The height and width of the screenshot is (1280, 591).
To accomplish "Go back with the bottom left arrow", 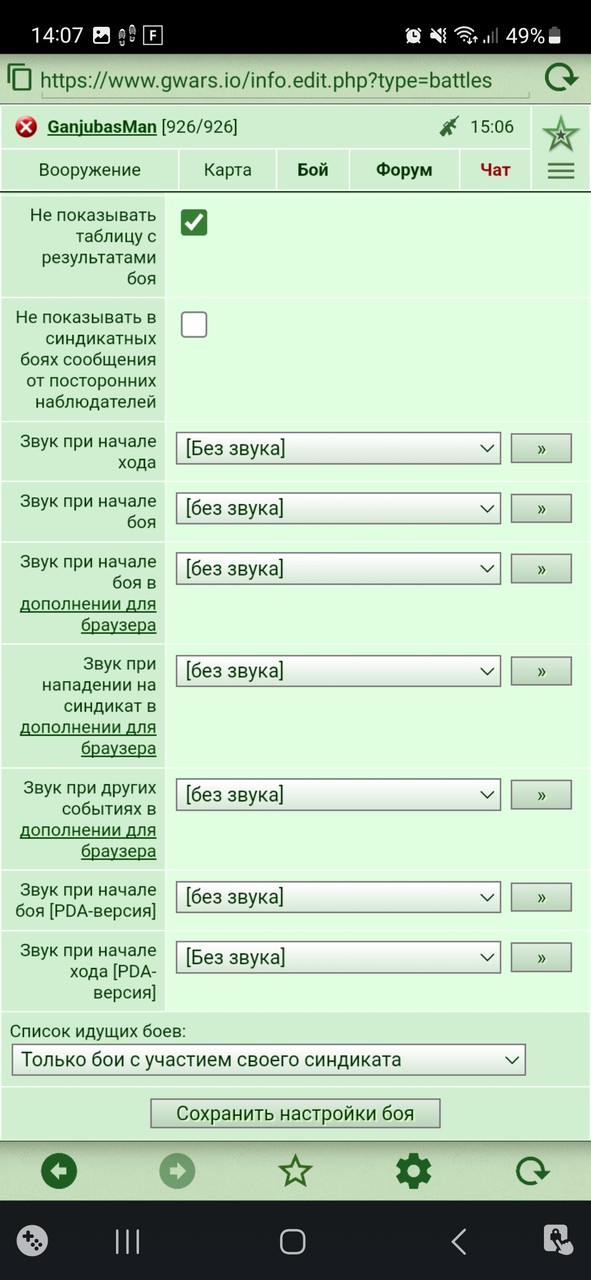I will coord(59,1171).
